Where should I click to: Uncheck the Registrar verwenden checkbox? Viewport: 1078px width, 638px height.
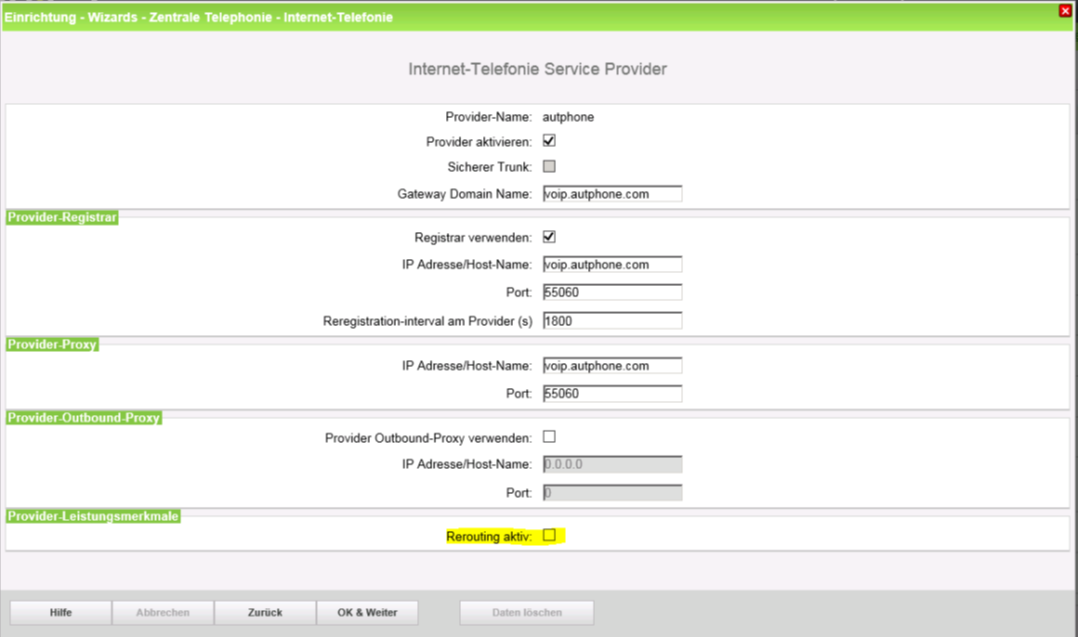point(549,237)
